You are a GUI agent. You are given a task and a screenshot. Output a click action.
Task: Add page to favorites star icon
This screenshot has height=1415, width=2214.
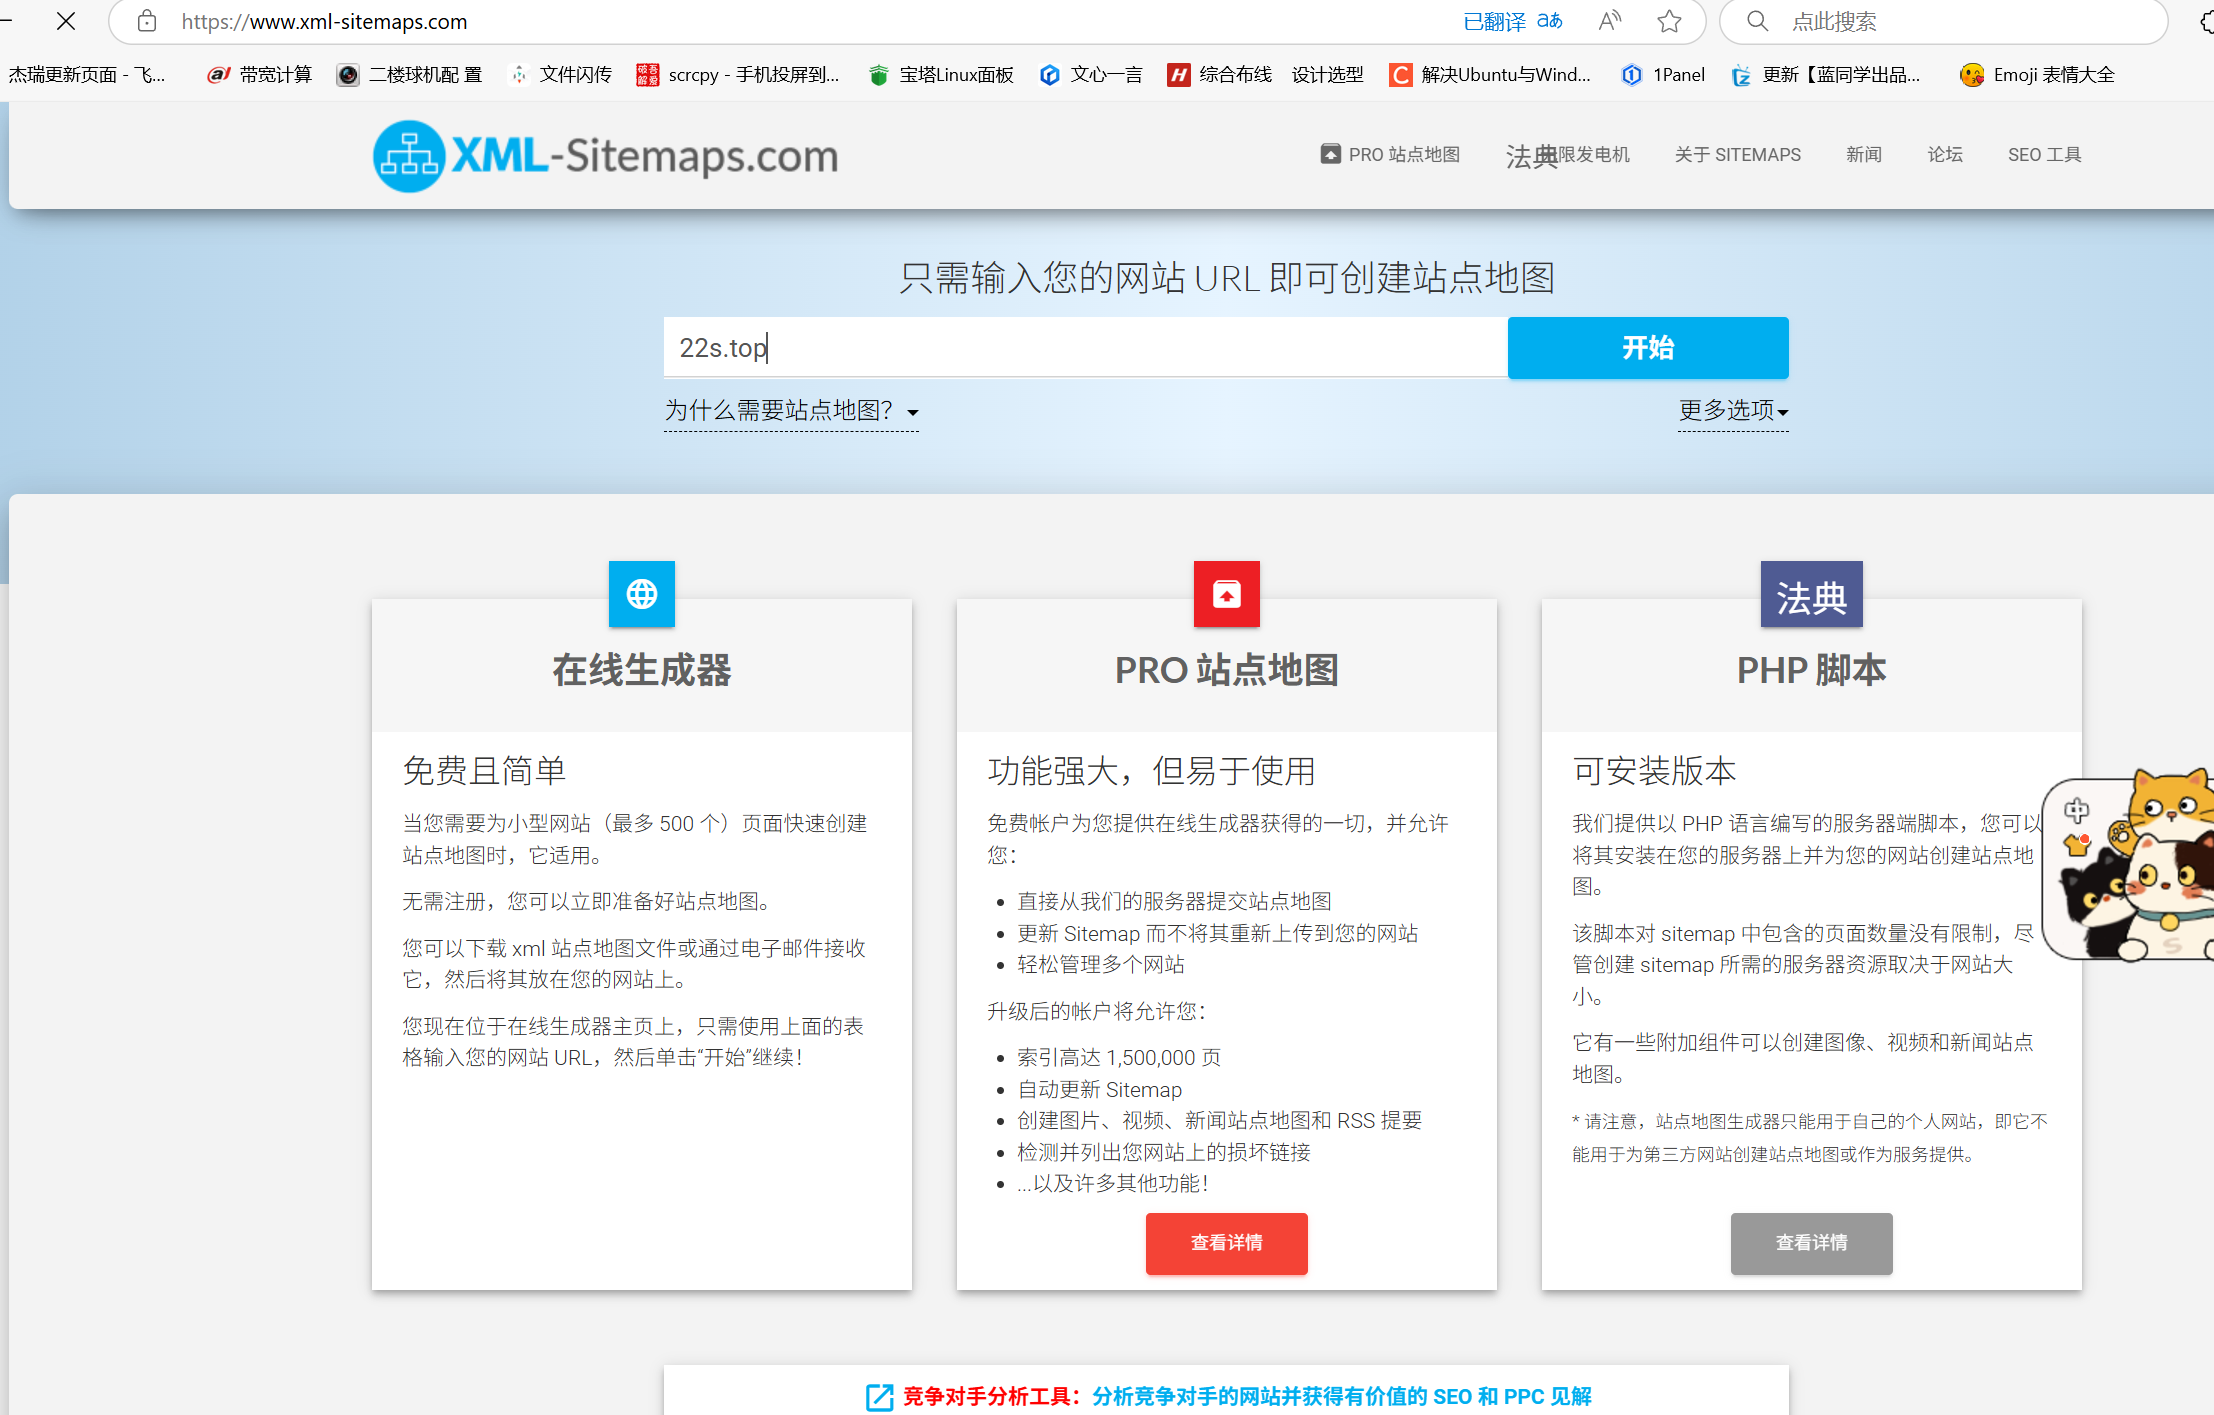tap(1669, 21)
